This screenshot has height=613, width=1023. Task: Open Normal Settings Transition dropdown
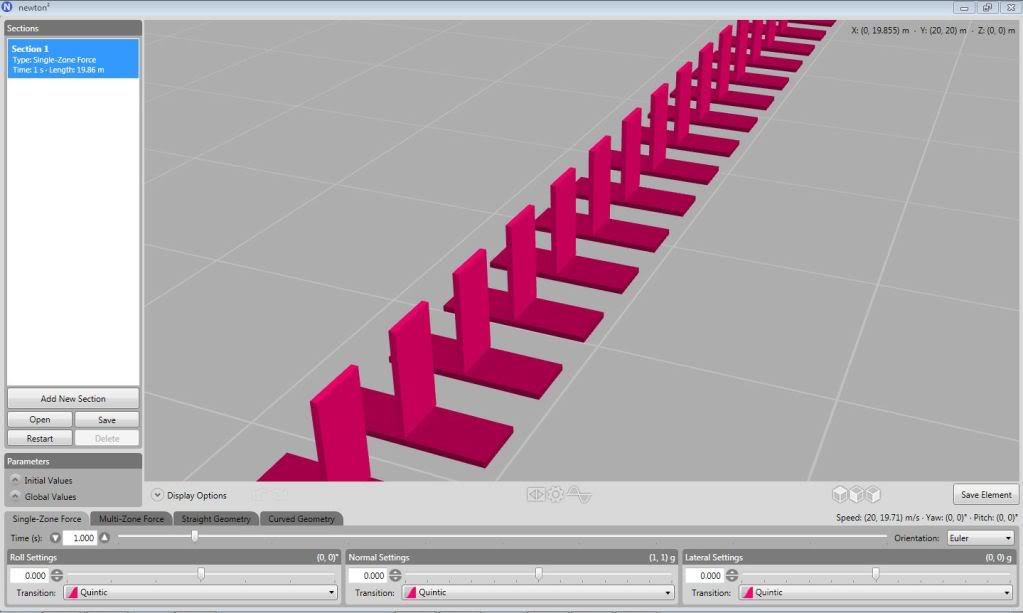(537, 592)
